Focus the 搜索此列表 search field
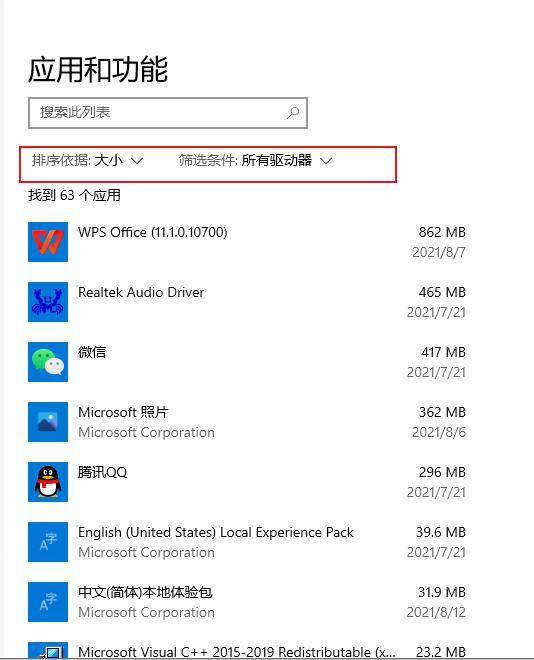 (x=168, y=113)
